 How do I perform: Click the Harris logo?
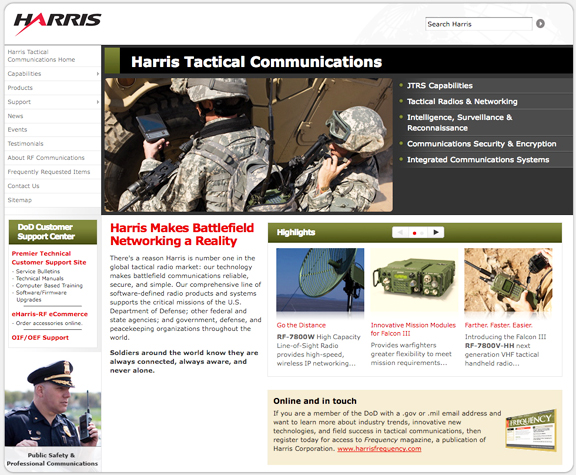click(x=57, y=23)
